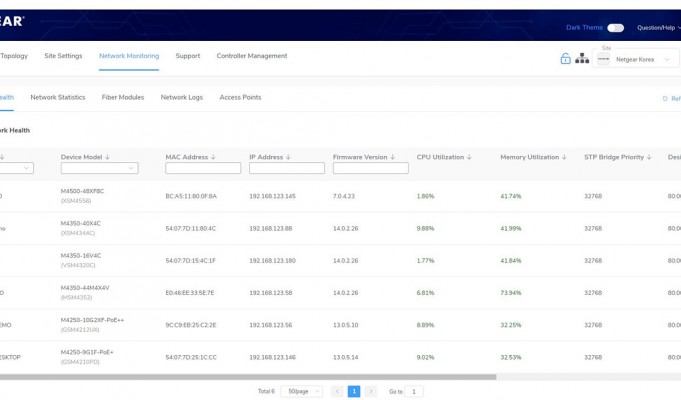Open the Site dropdown Netgear Korea
The width and height of the screenshot is (681, 400).
635,60
